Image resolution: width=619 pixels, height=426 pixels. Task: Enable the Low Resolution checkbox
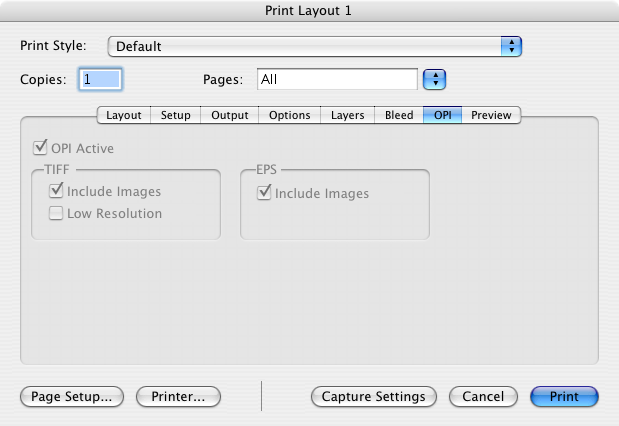click(x=57, y=213)
